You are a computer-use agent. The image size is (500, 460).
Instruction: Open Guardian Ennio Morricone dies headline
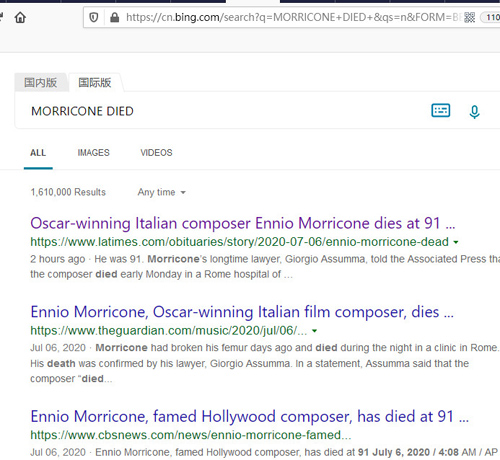[242, 312]
